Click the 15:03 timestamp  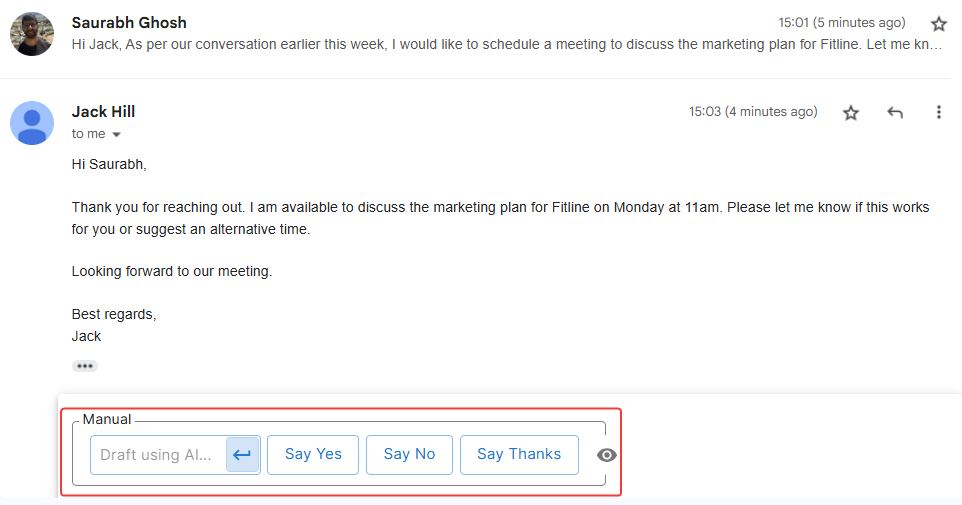pos(752,112)
